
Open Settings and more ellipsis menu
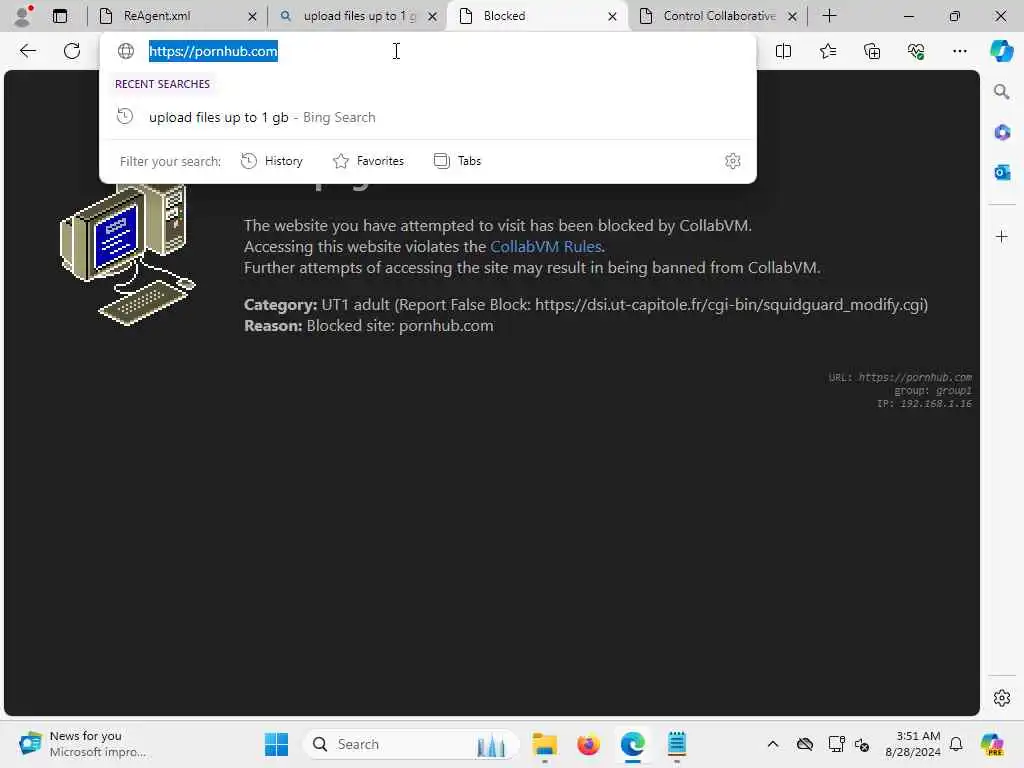click(959, 51)
